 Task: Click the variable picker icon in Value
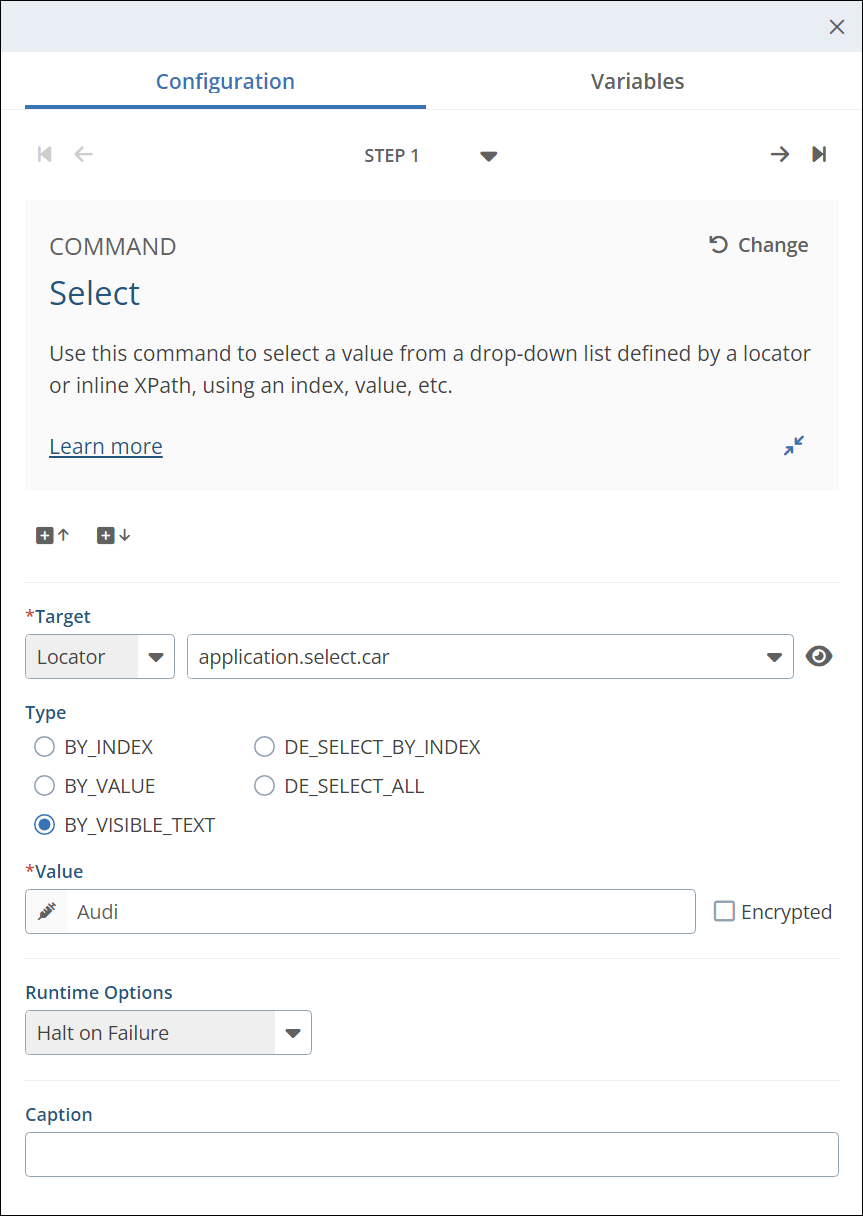point(47,912)
